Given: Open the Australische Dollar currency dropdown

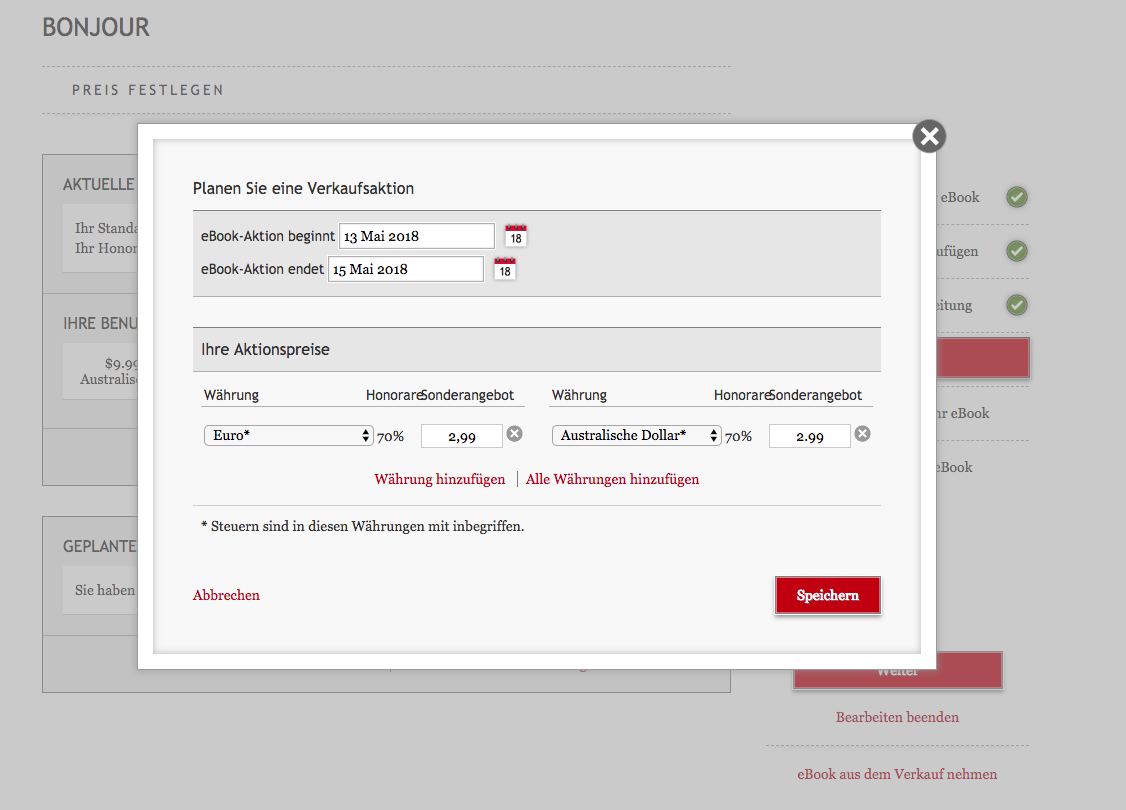Looking at the screenshot, I should pos(636,436).
